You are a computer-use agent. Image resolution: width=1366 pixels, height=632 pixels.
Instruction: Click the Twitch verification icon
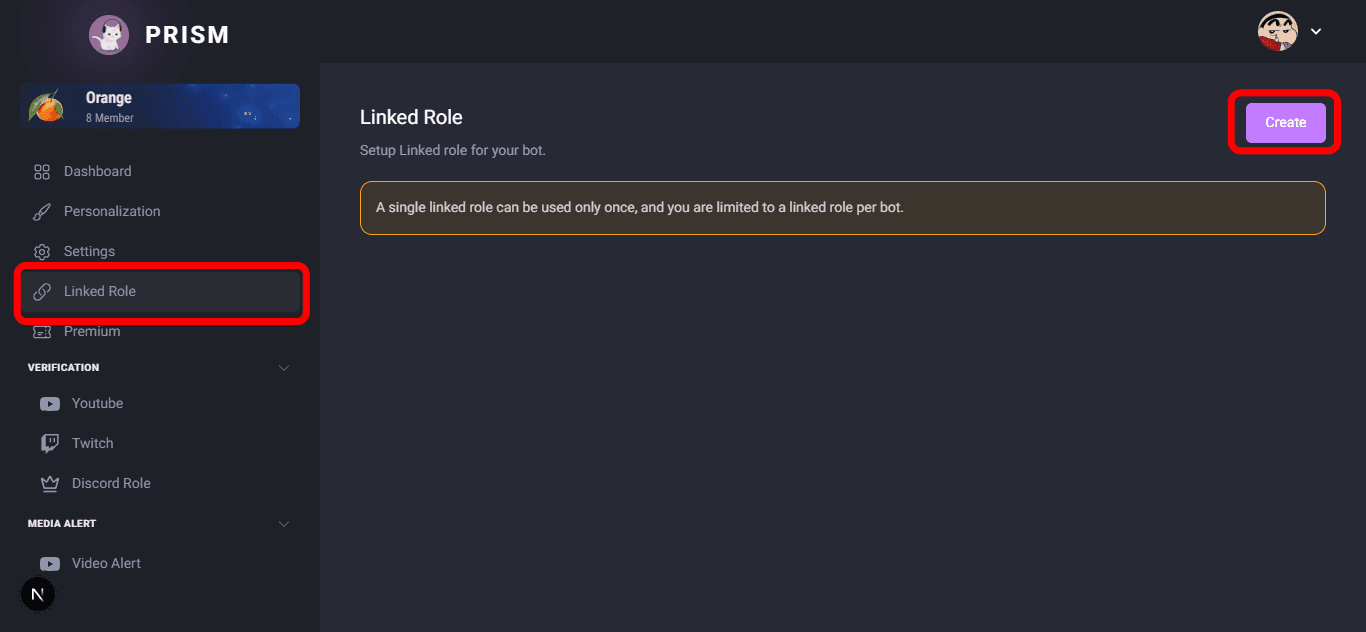coord(50,444)
